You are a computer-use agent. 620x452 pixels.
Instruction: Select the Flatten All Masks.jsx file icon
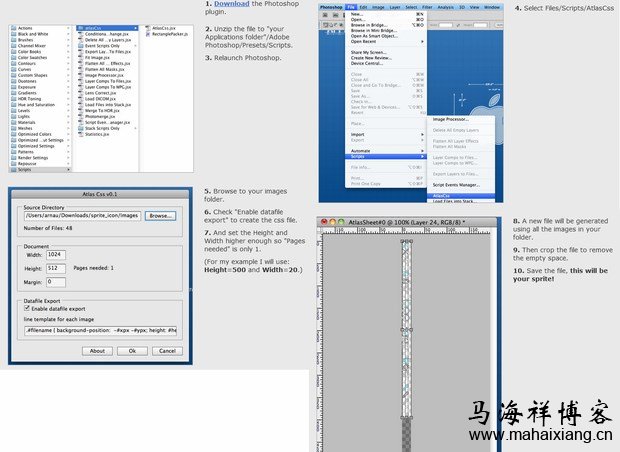81,69
